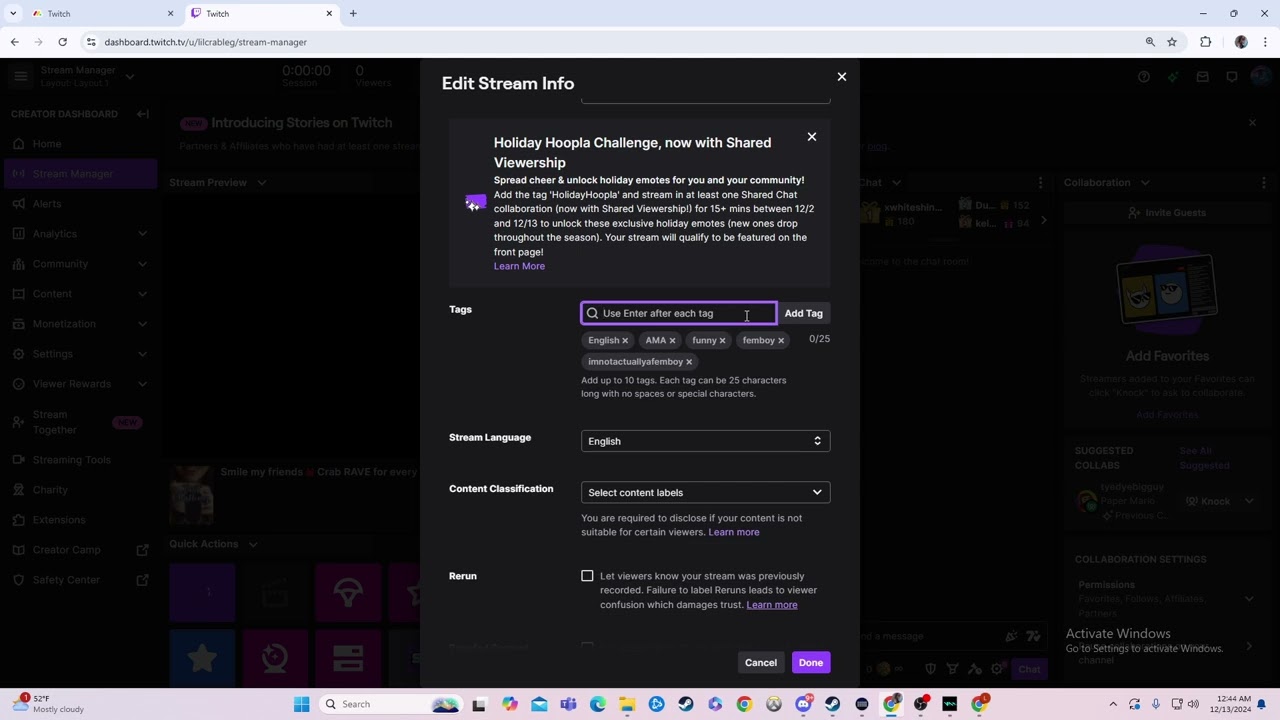Image resolution: width=1280 pixels, height=720 pixels.
Task: Expand the Content sidebar section
Action: point(78,294)
